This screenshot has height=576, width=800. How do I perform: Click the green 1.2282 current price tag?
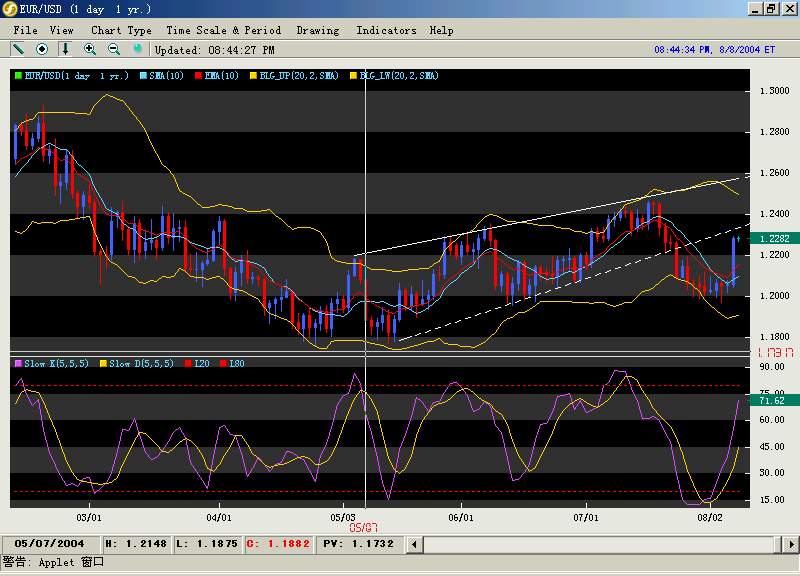click(773, 238)
